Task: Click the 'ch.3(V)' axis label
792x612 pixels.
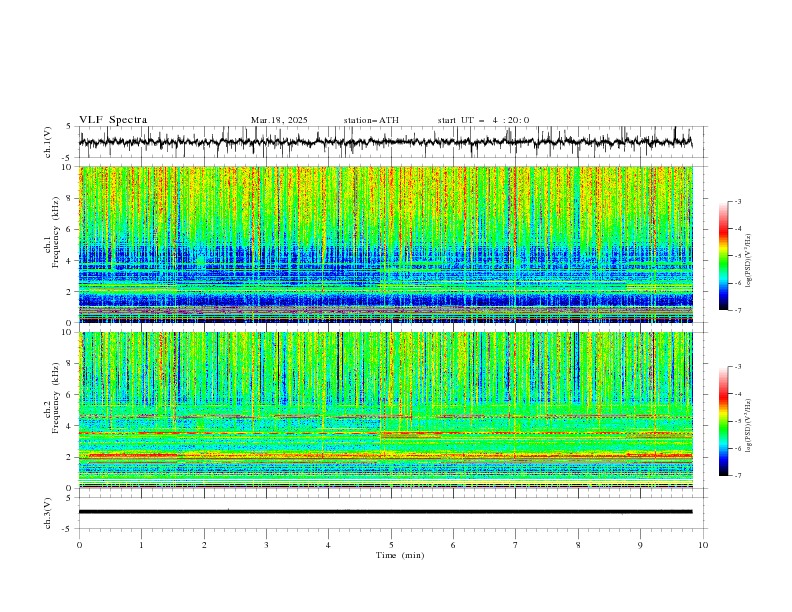Action: (x=47, y=513)
